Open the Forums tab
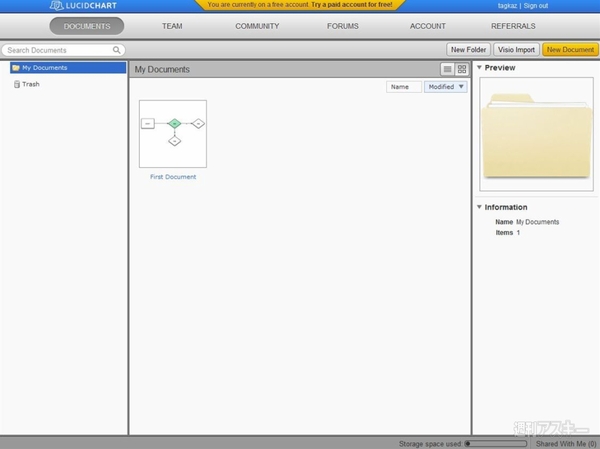Screen dimensions: 600x449 [343, 26]
